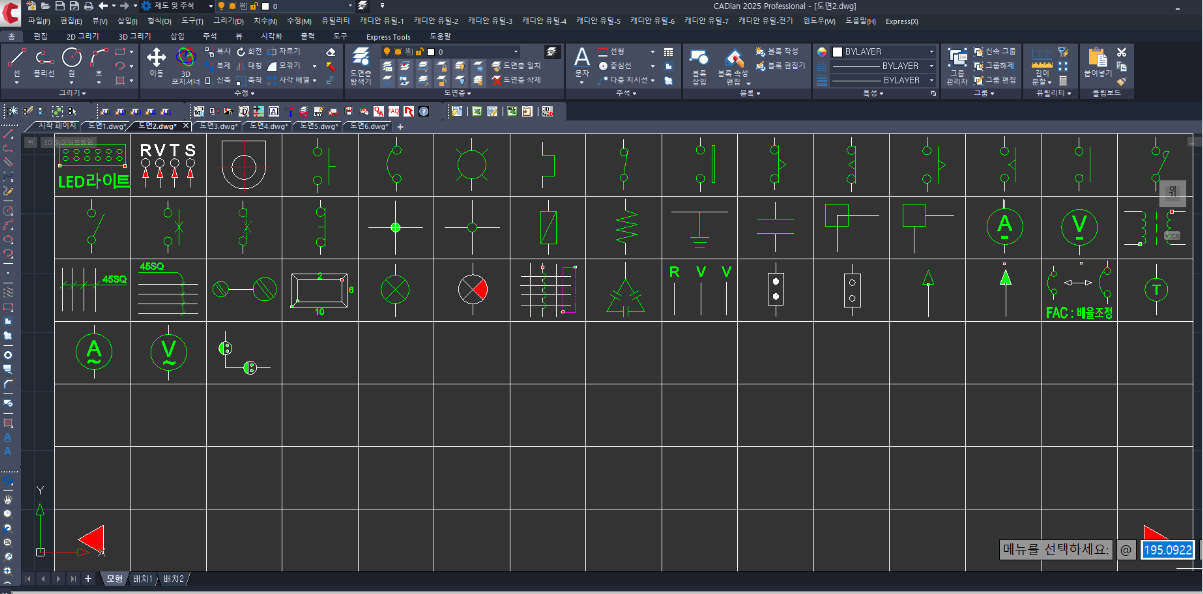This screenshot has width=1203, height=594.
Task: Open the 파일(F) menu
Action: pyautogui.click(x=39, y=20)
